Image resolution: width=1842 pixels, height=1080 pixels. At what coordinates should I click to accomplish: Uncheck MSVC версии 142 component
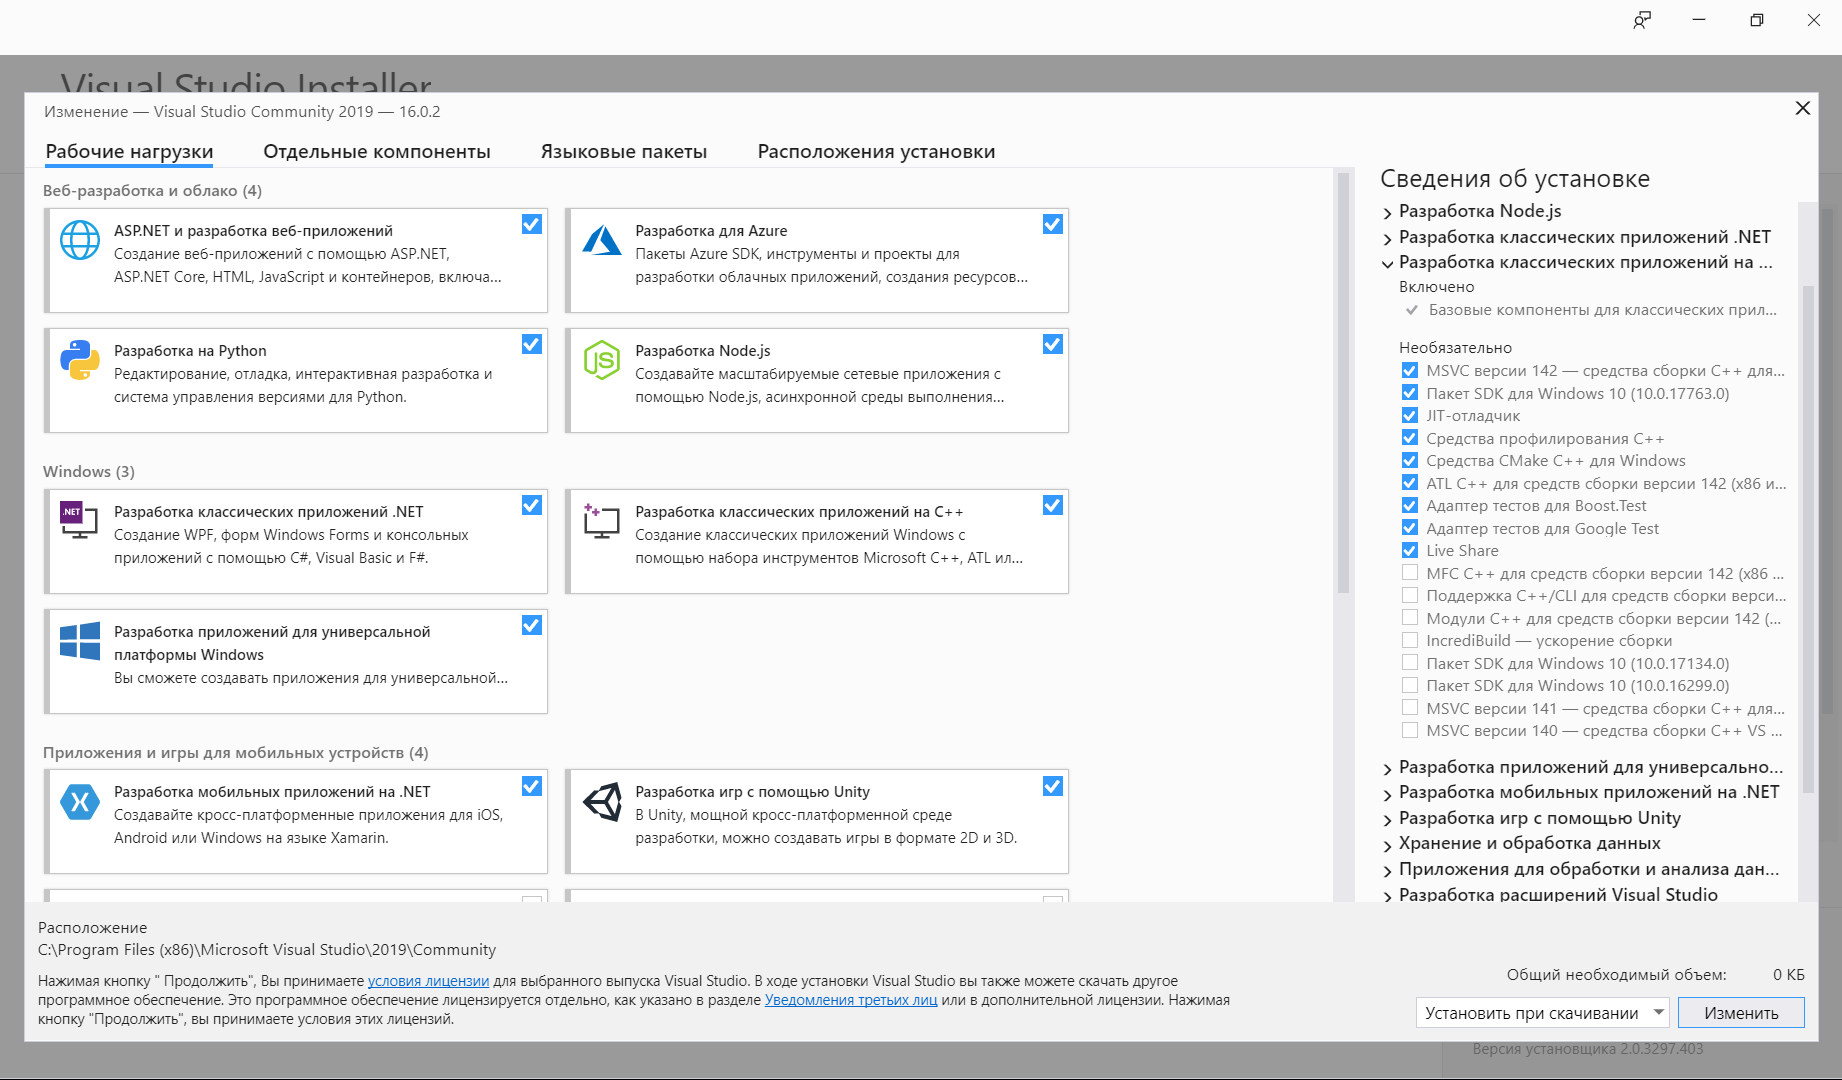(1410, 370)
